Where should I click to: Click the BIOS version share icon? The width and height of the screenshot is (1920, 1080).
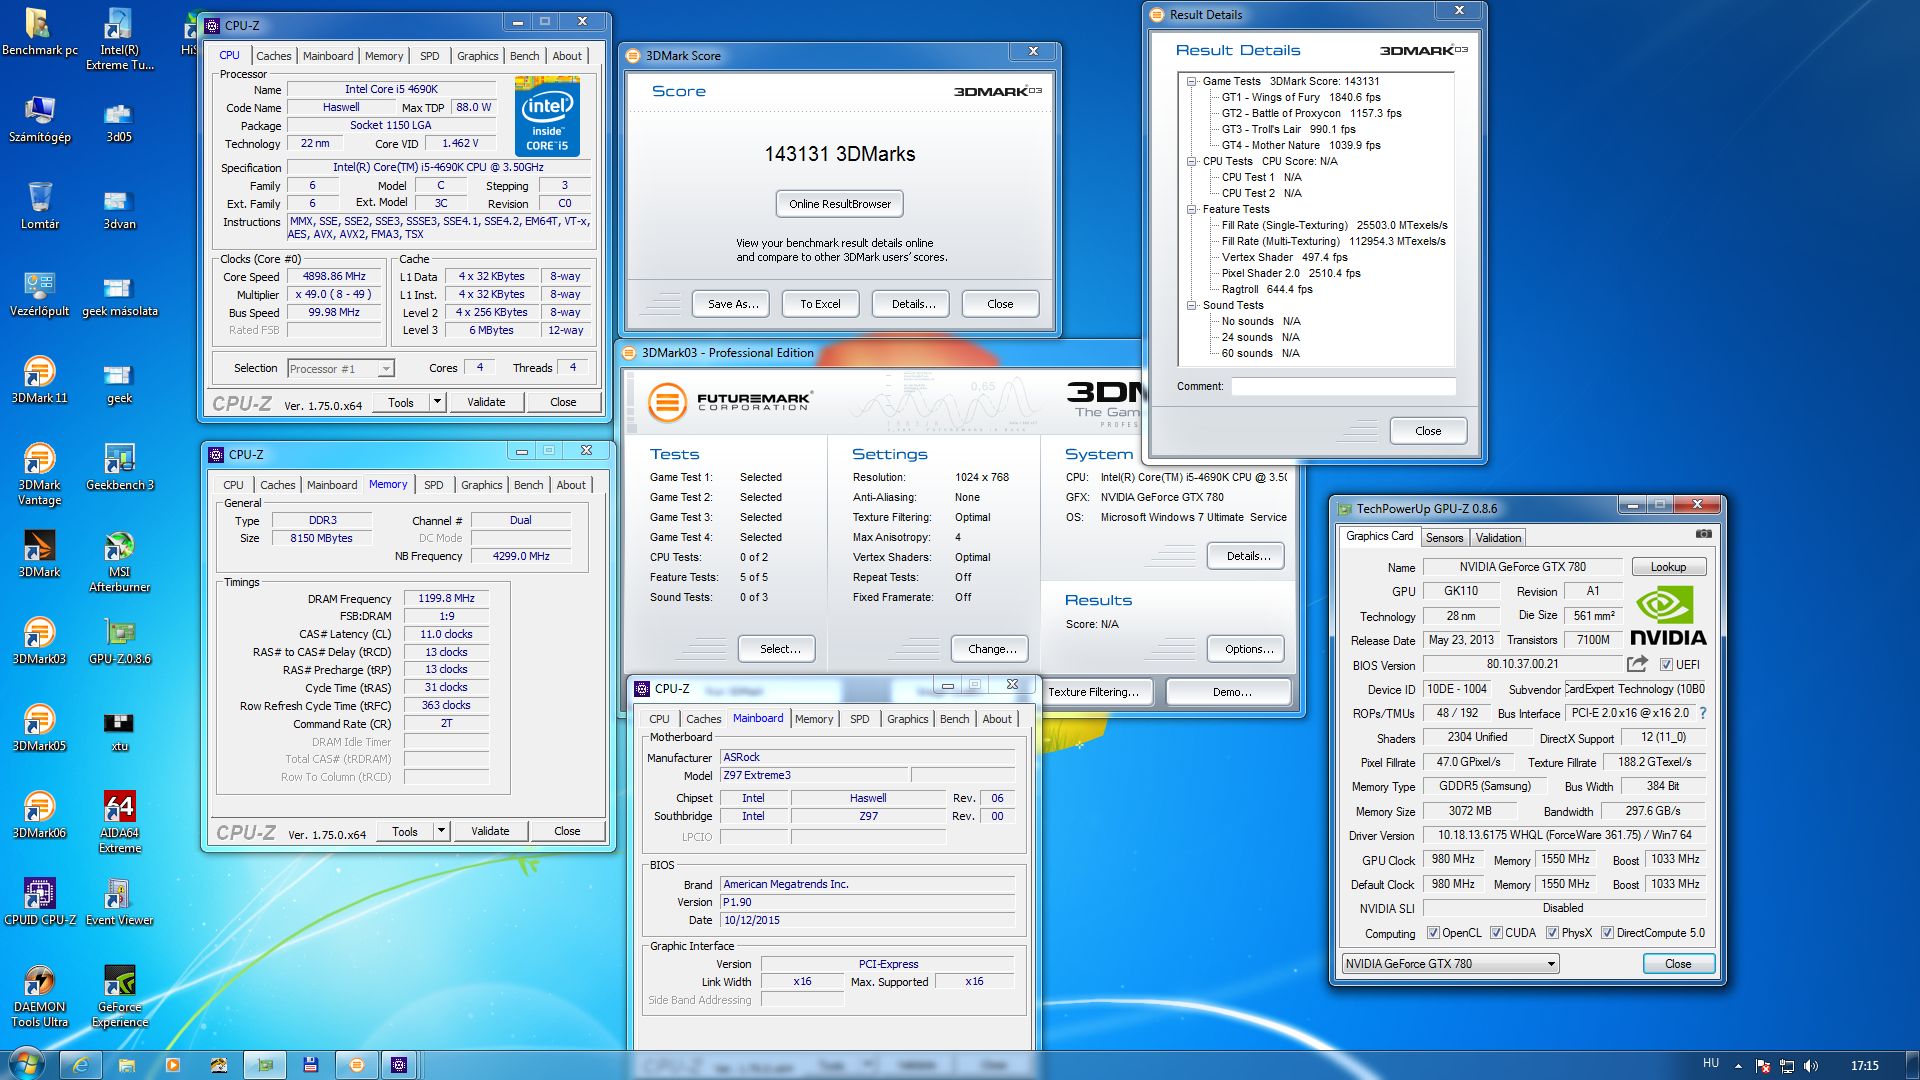(1637, 664)
